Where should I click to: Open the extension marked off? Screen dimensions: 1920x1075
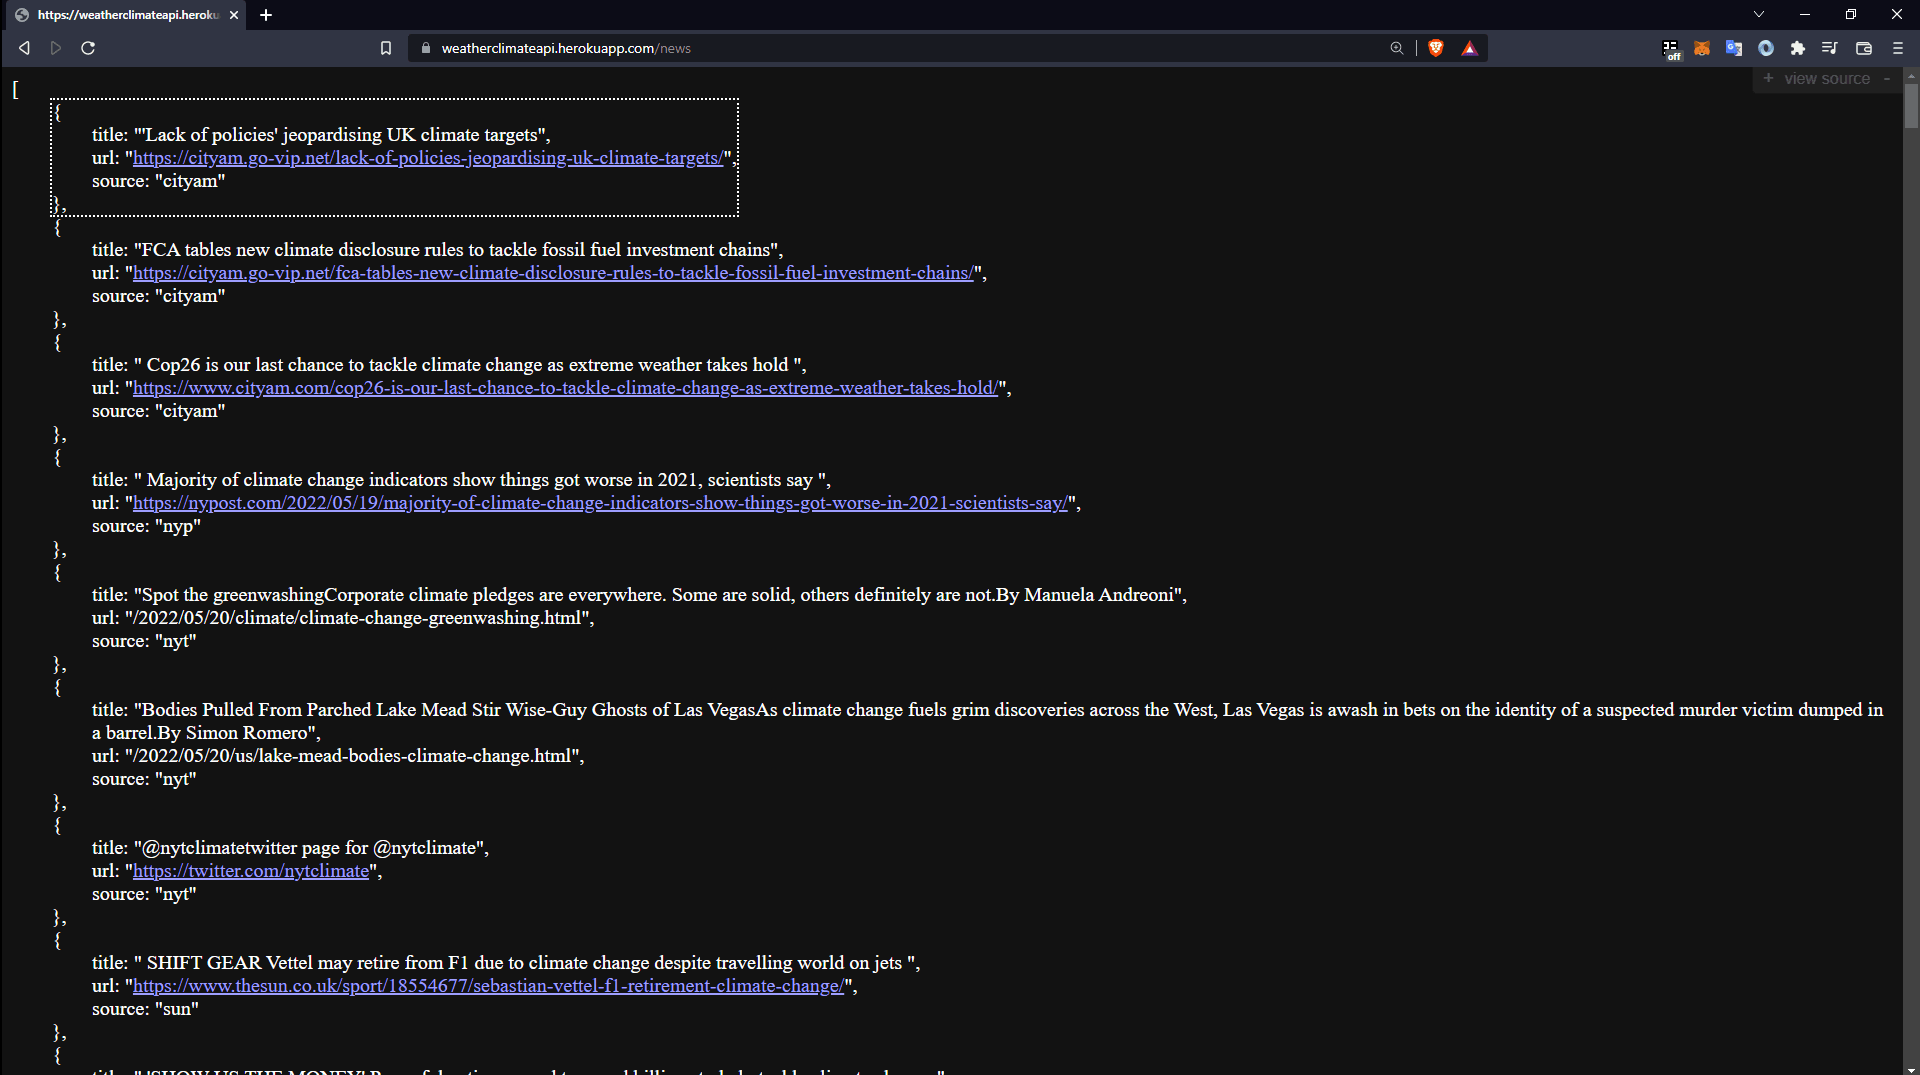1671,49
